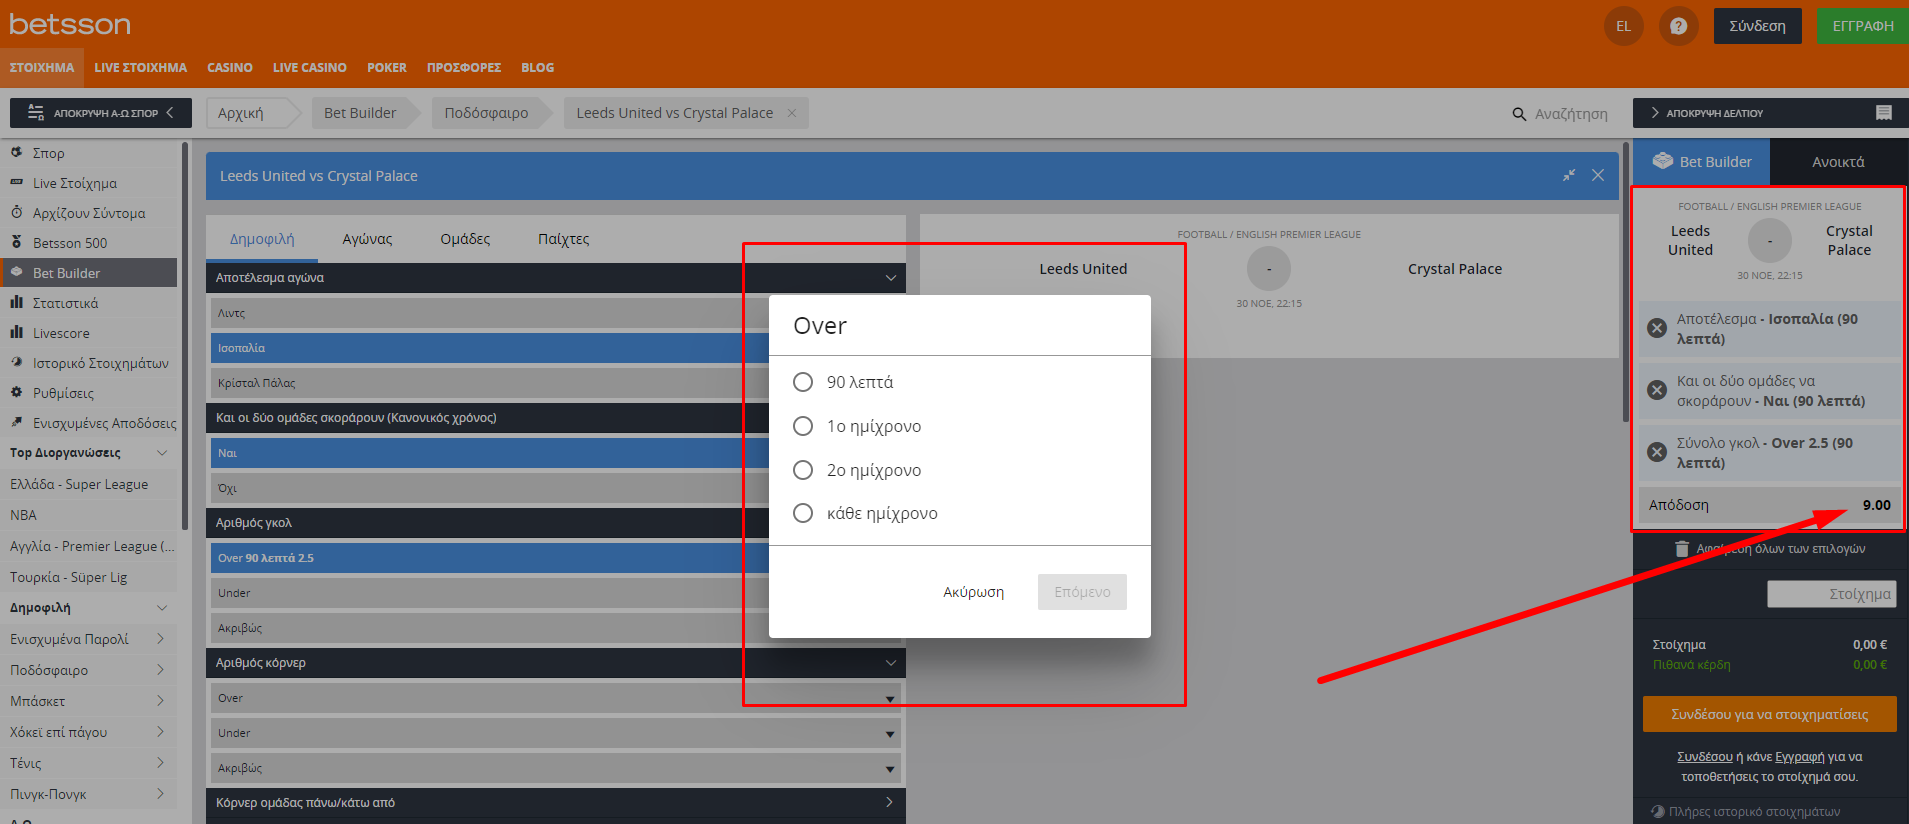This screenshot has width=1909, height=824.
Task: Open NBA in the sidebar
Action: [23, 515]
